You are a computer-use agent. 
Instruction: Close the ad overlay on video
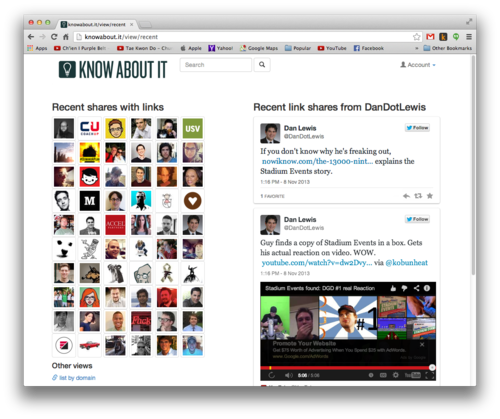coord(422,344)
